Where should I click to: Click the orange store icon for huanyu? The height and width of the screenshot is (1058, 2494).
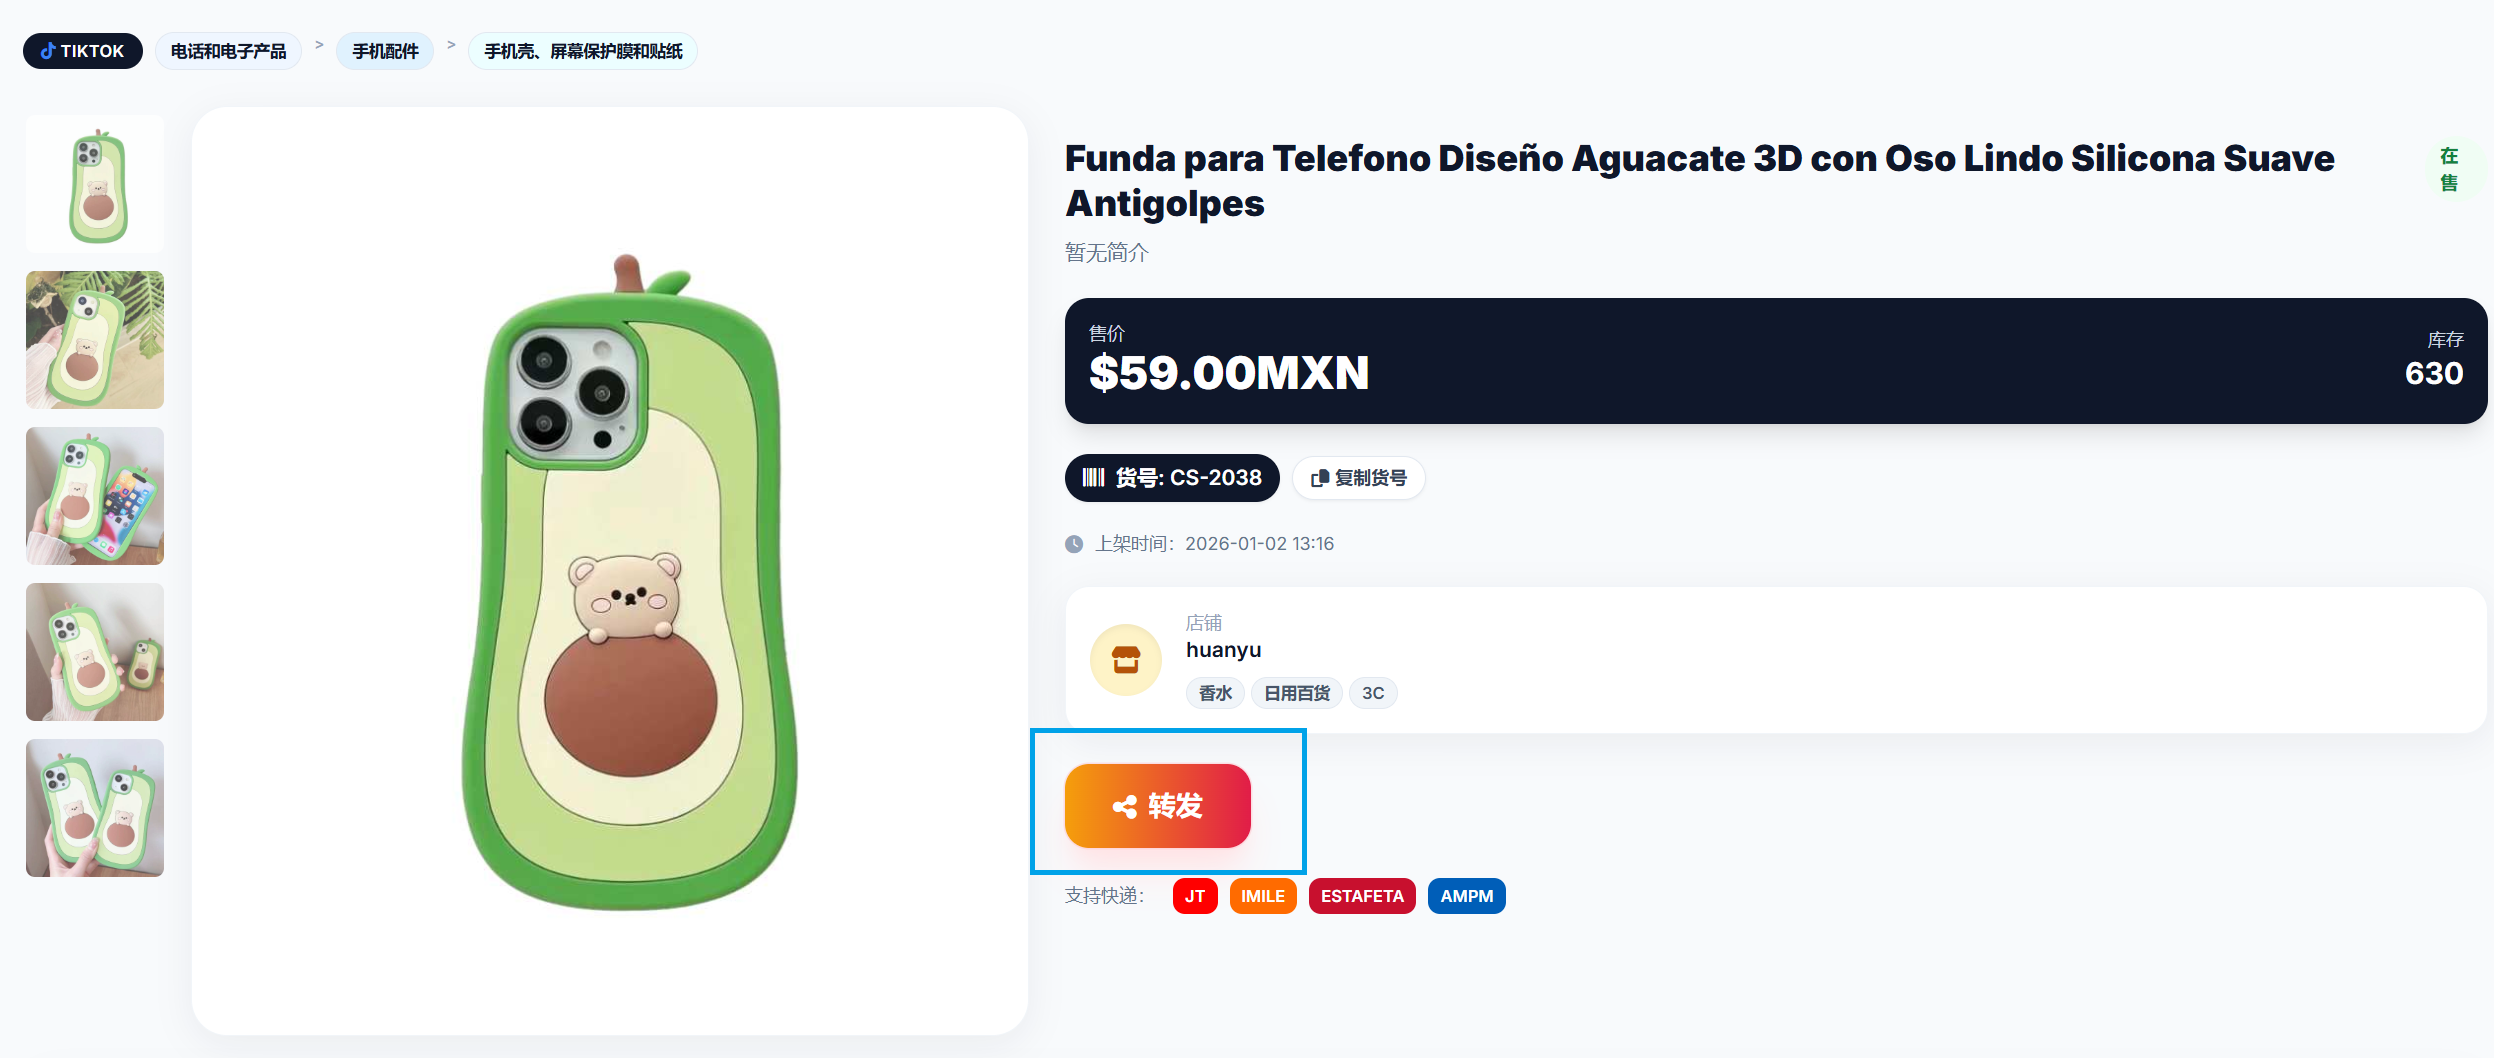[1126, 660]
